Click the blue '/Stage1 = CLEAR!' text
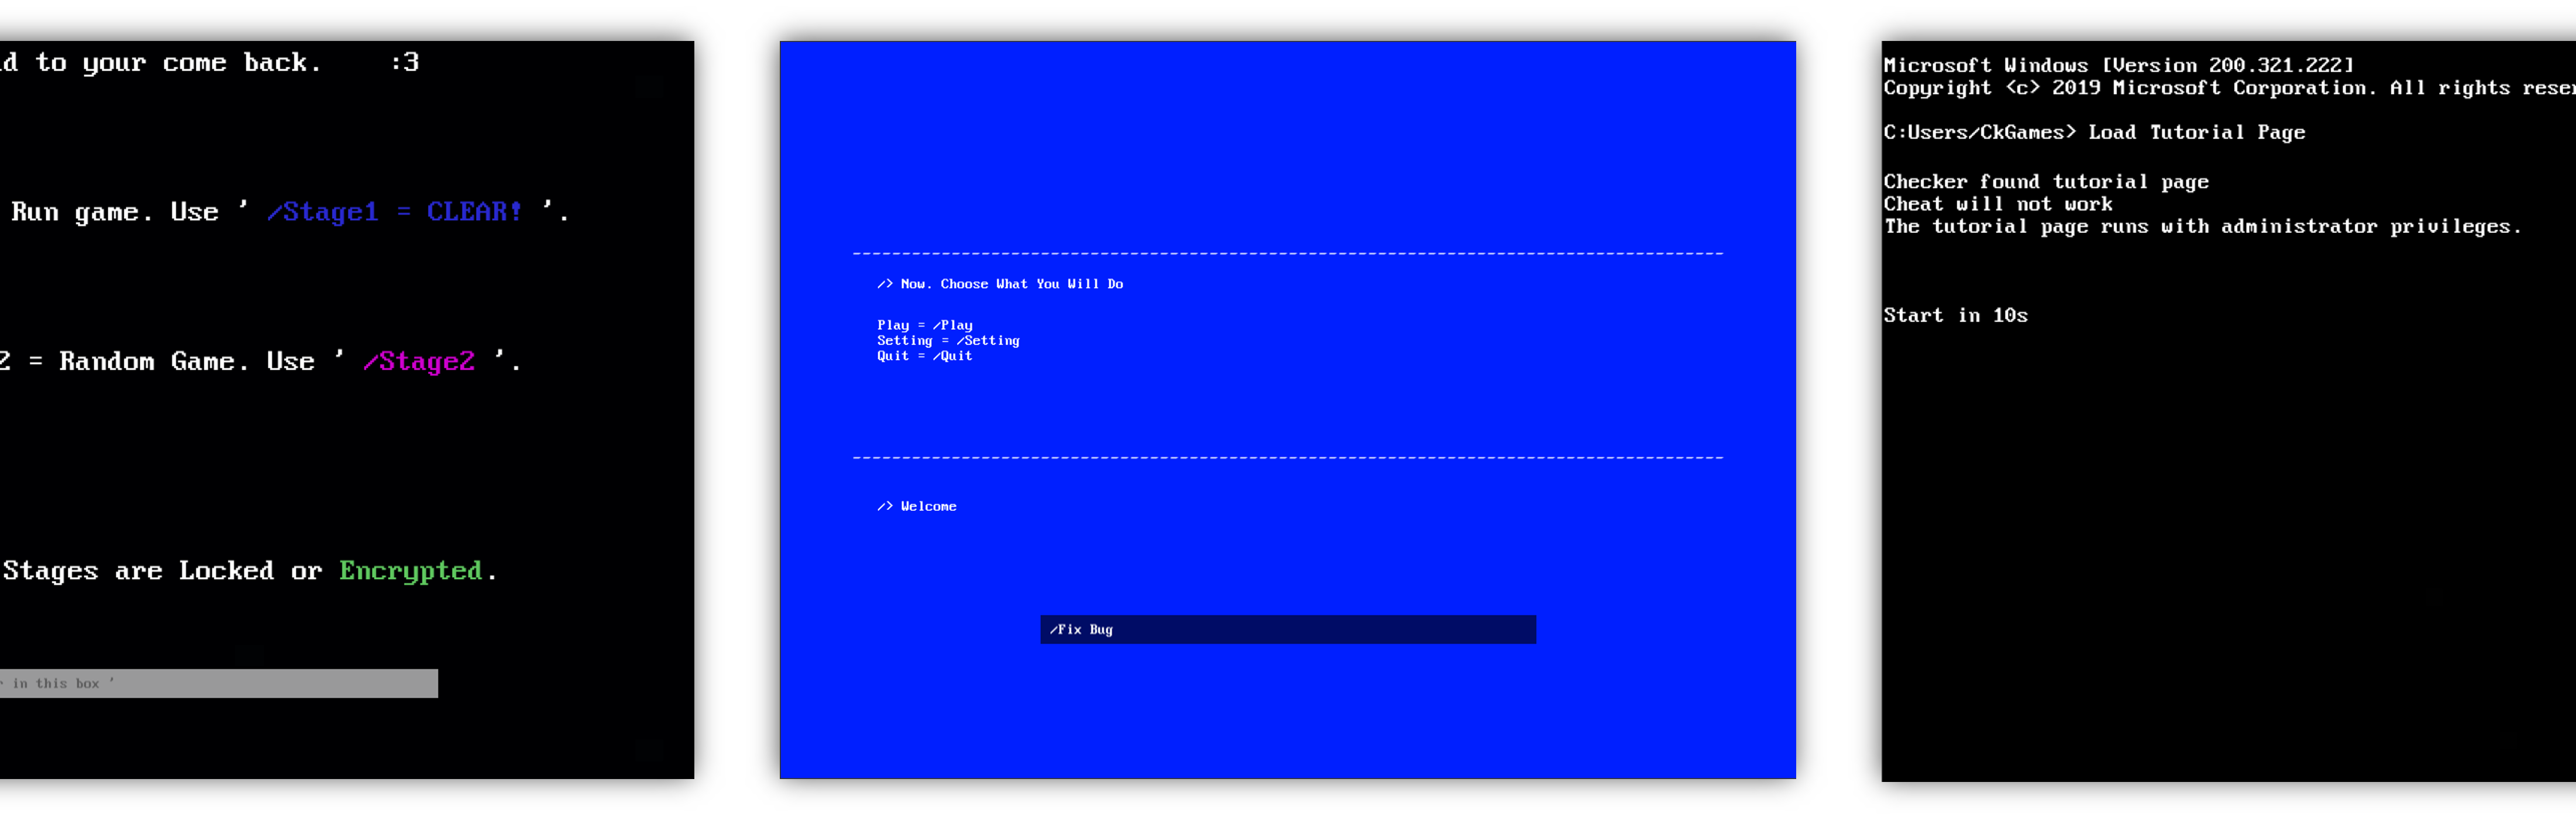 (x=394, y=212)
